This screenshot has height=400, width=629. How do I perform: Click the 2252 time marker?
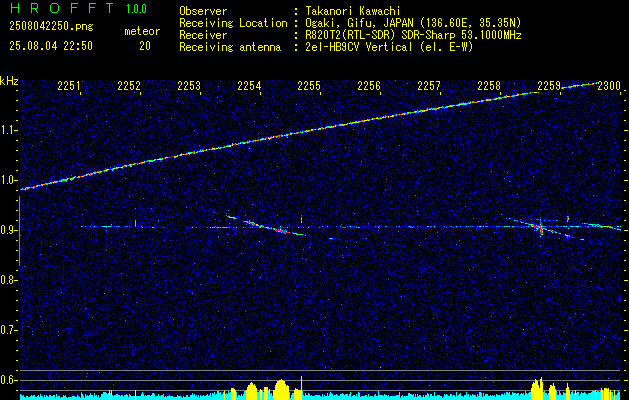129,86
